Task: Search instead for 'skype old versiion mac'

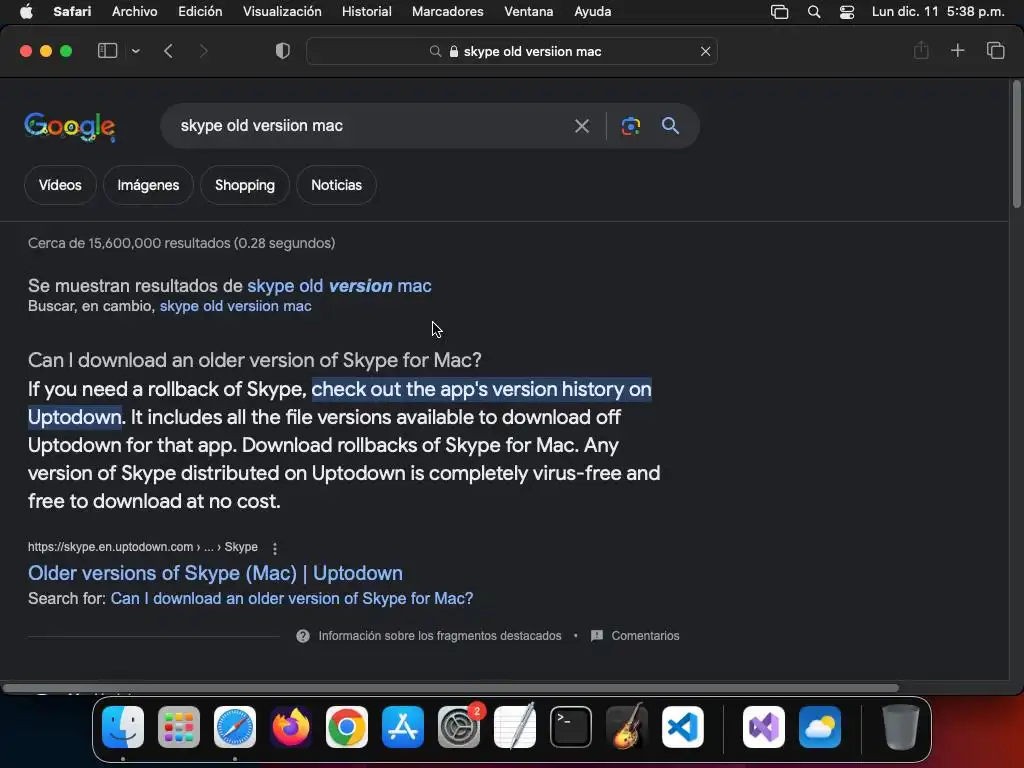Action: coord(236,306)
